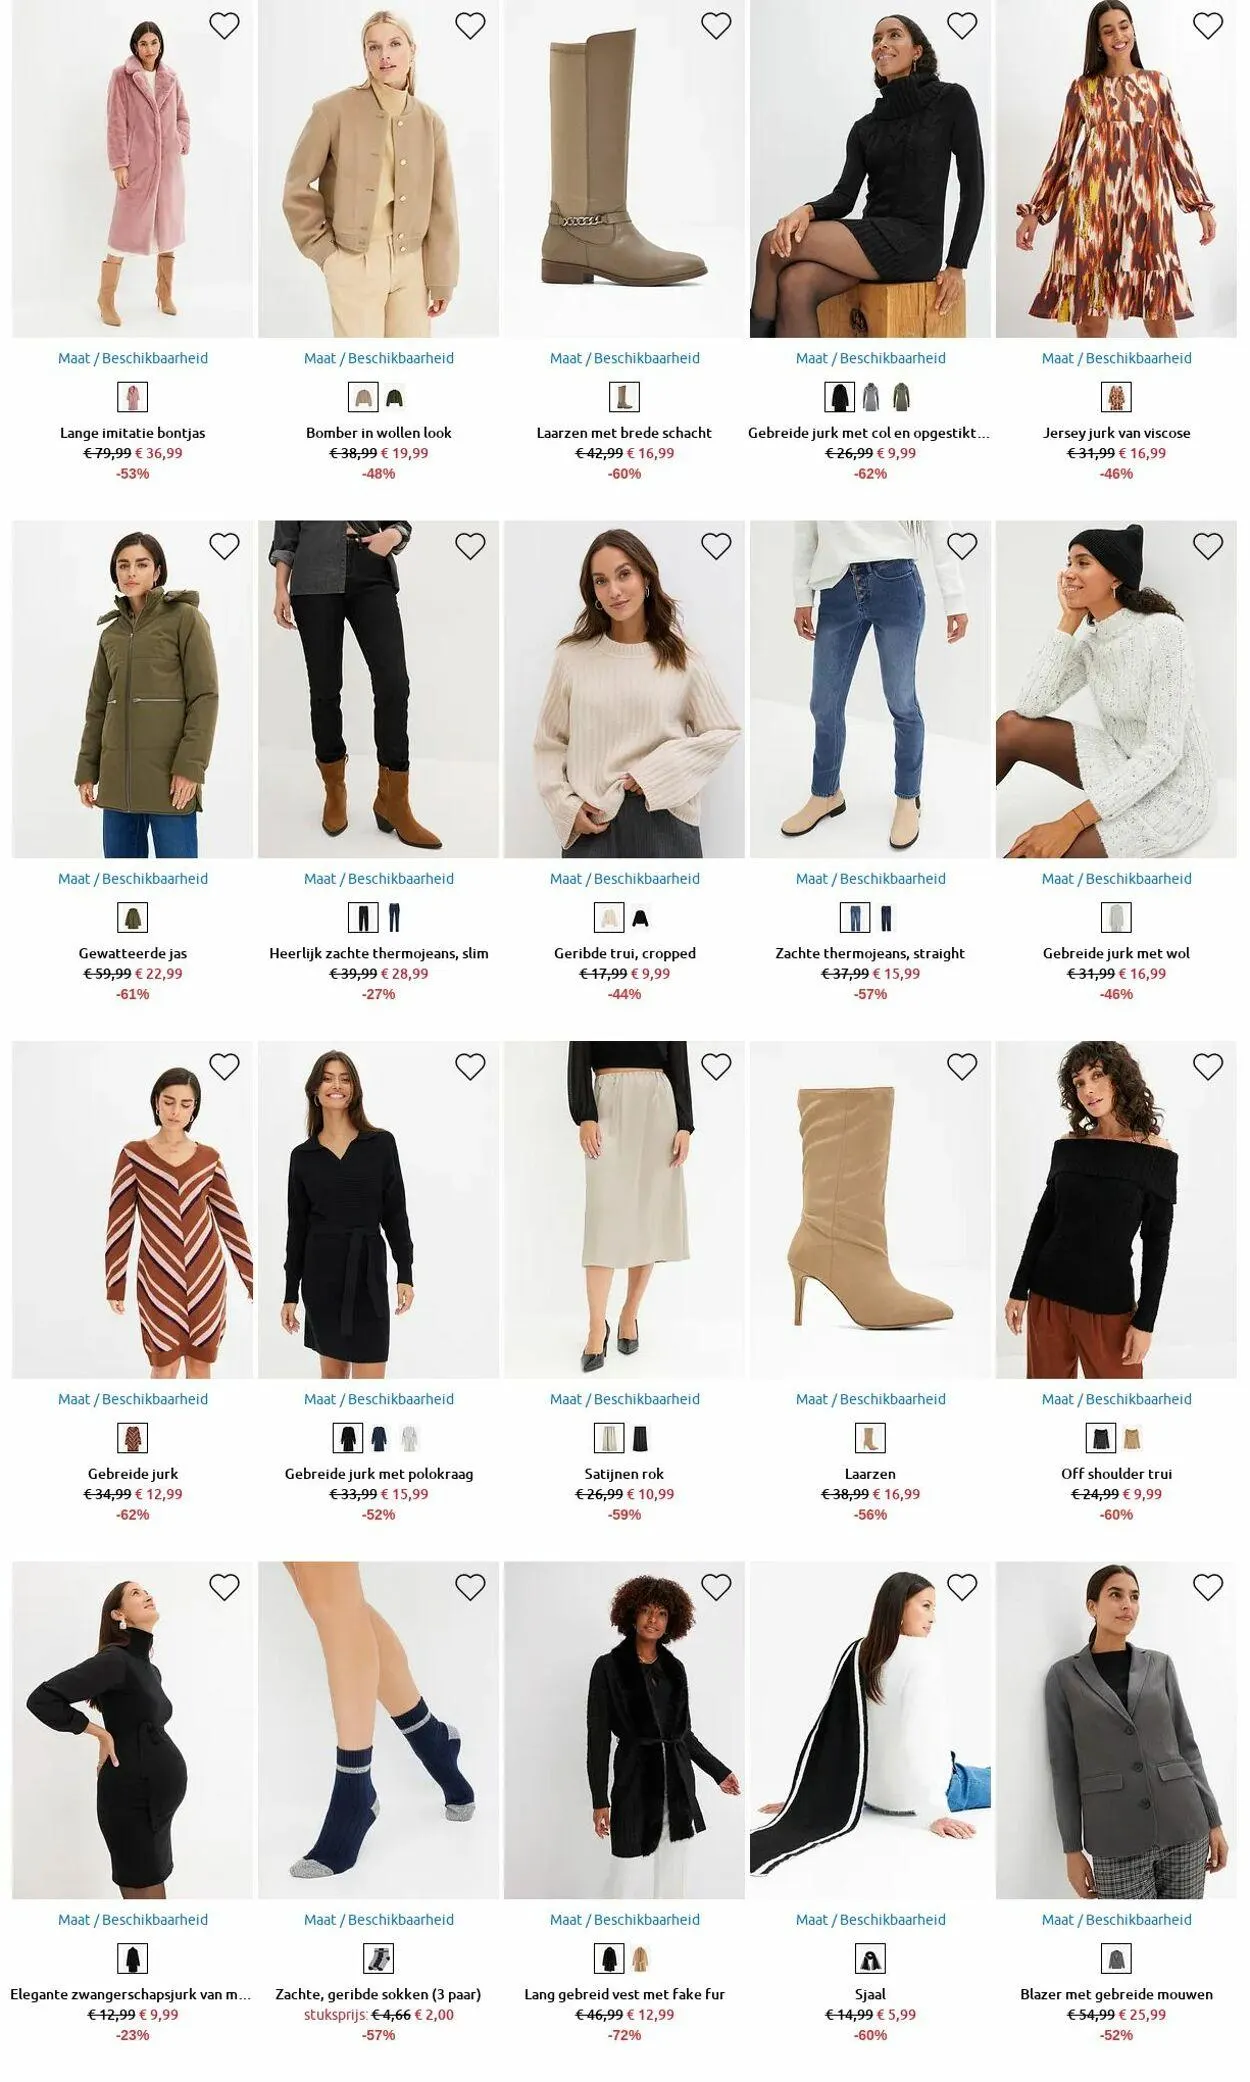Add Blazer met gebreide mouwen to wishlist
The image size is (1250, 2082).
point(1208,1587)
